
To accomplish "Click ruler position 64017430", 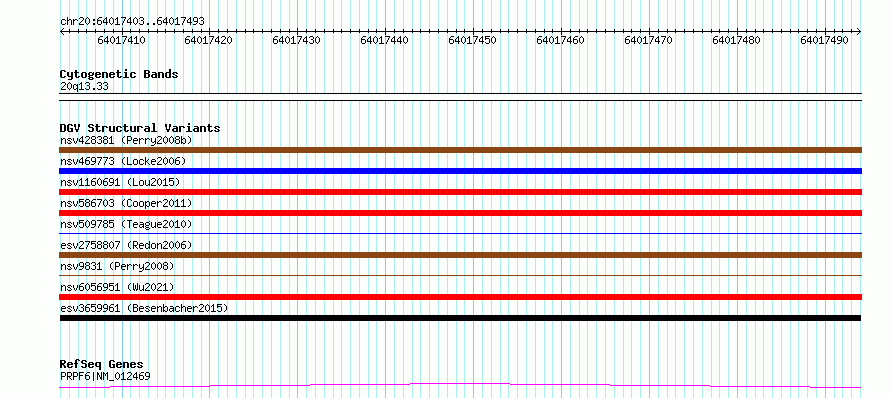I will click(297, 40).
